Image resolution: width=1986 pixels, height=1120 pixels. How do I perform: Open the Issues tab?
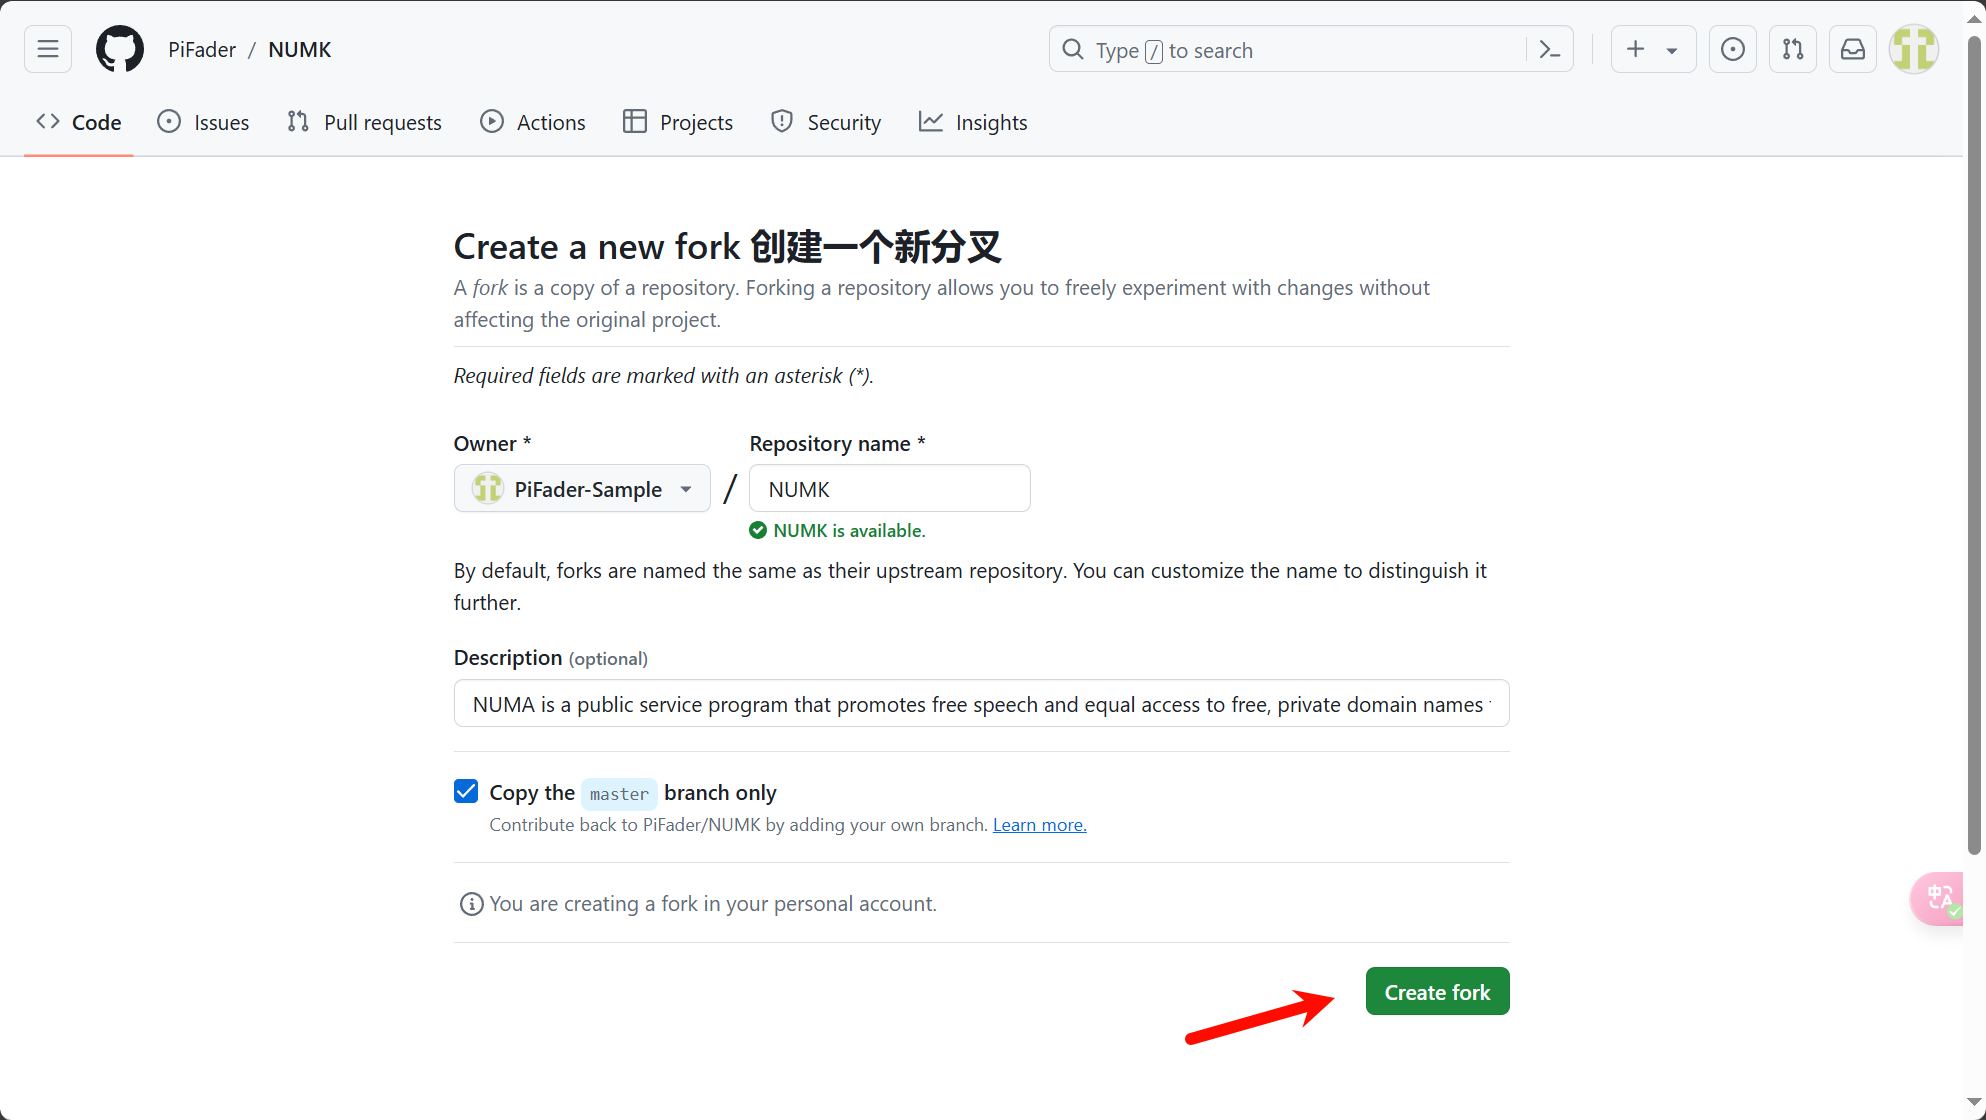[x=203, y=122]
